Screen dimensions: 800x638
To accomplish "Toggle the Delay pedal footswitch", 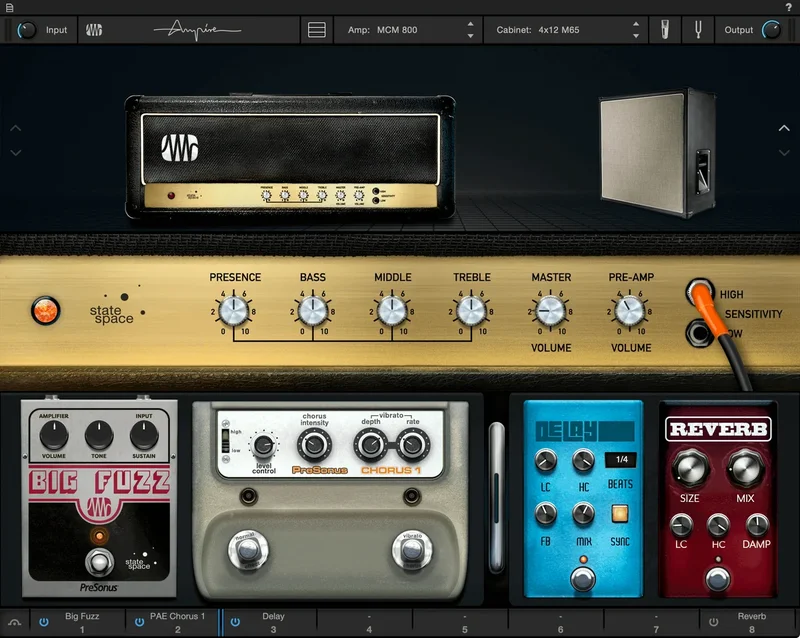I will tap(582, 579).
